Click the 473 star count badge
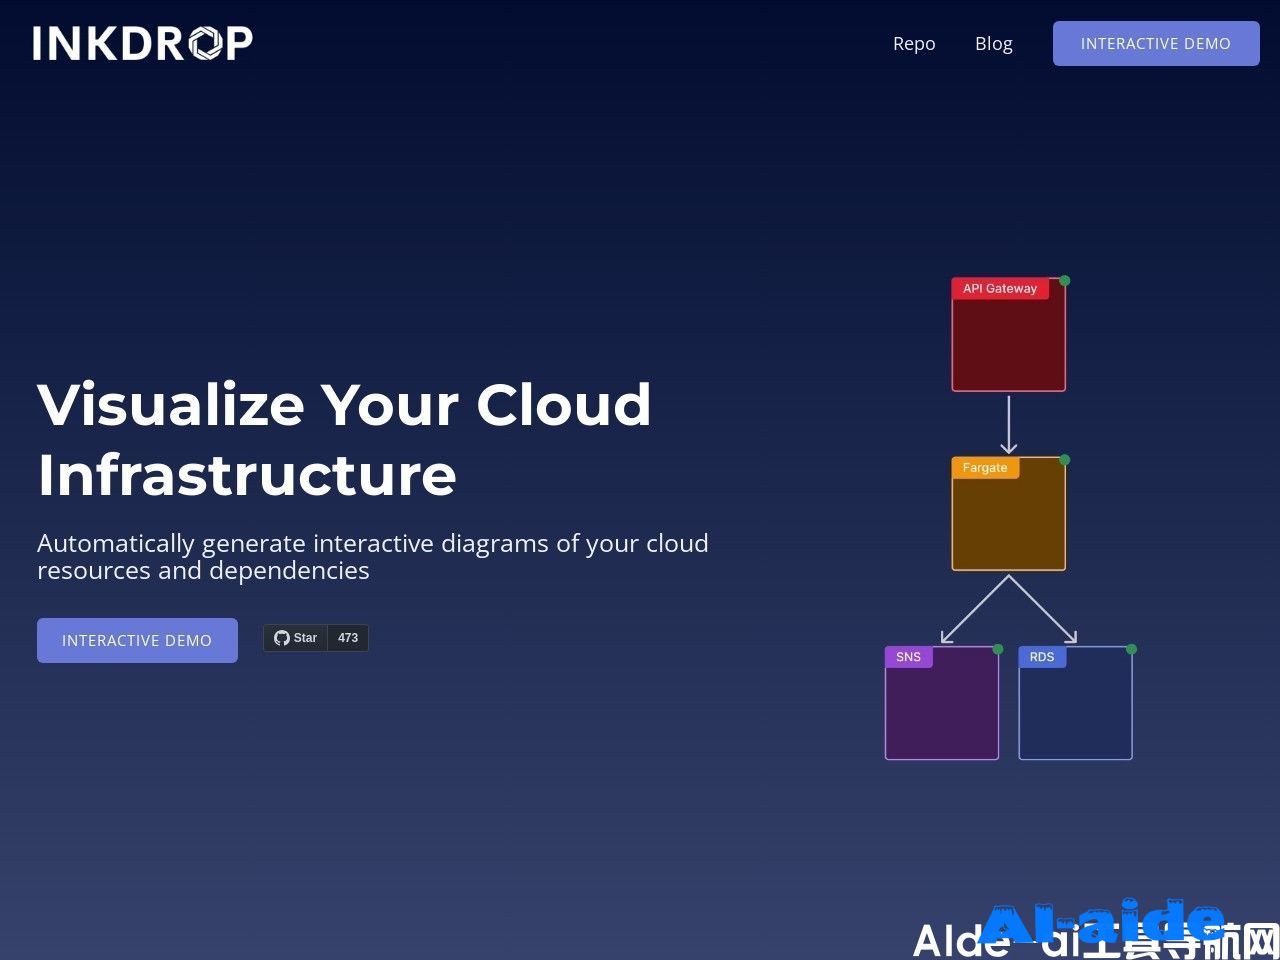Viewport: 1280px width, 960px height. click(x=348, y=638)
